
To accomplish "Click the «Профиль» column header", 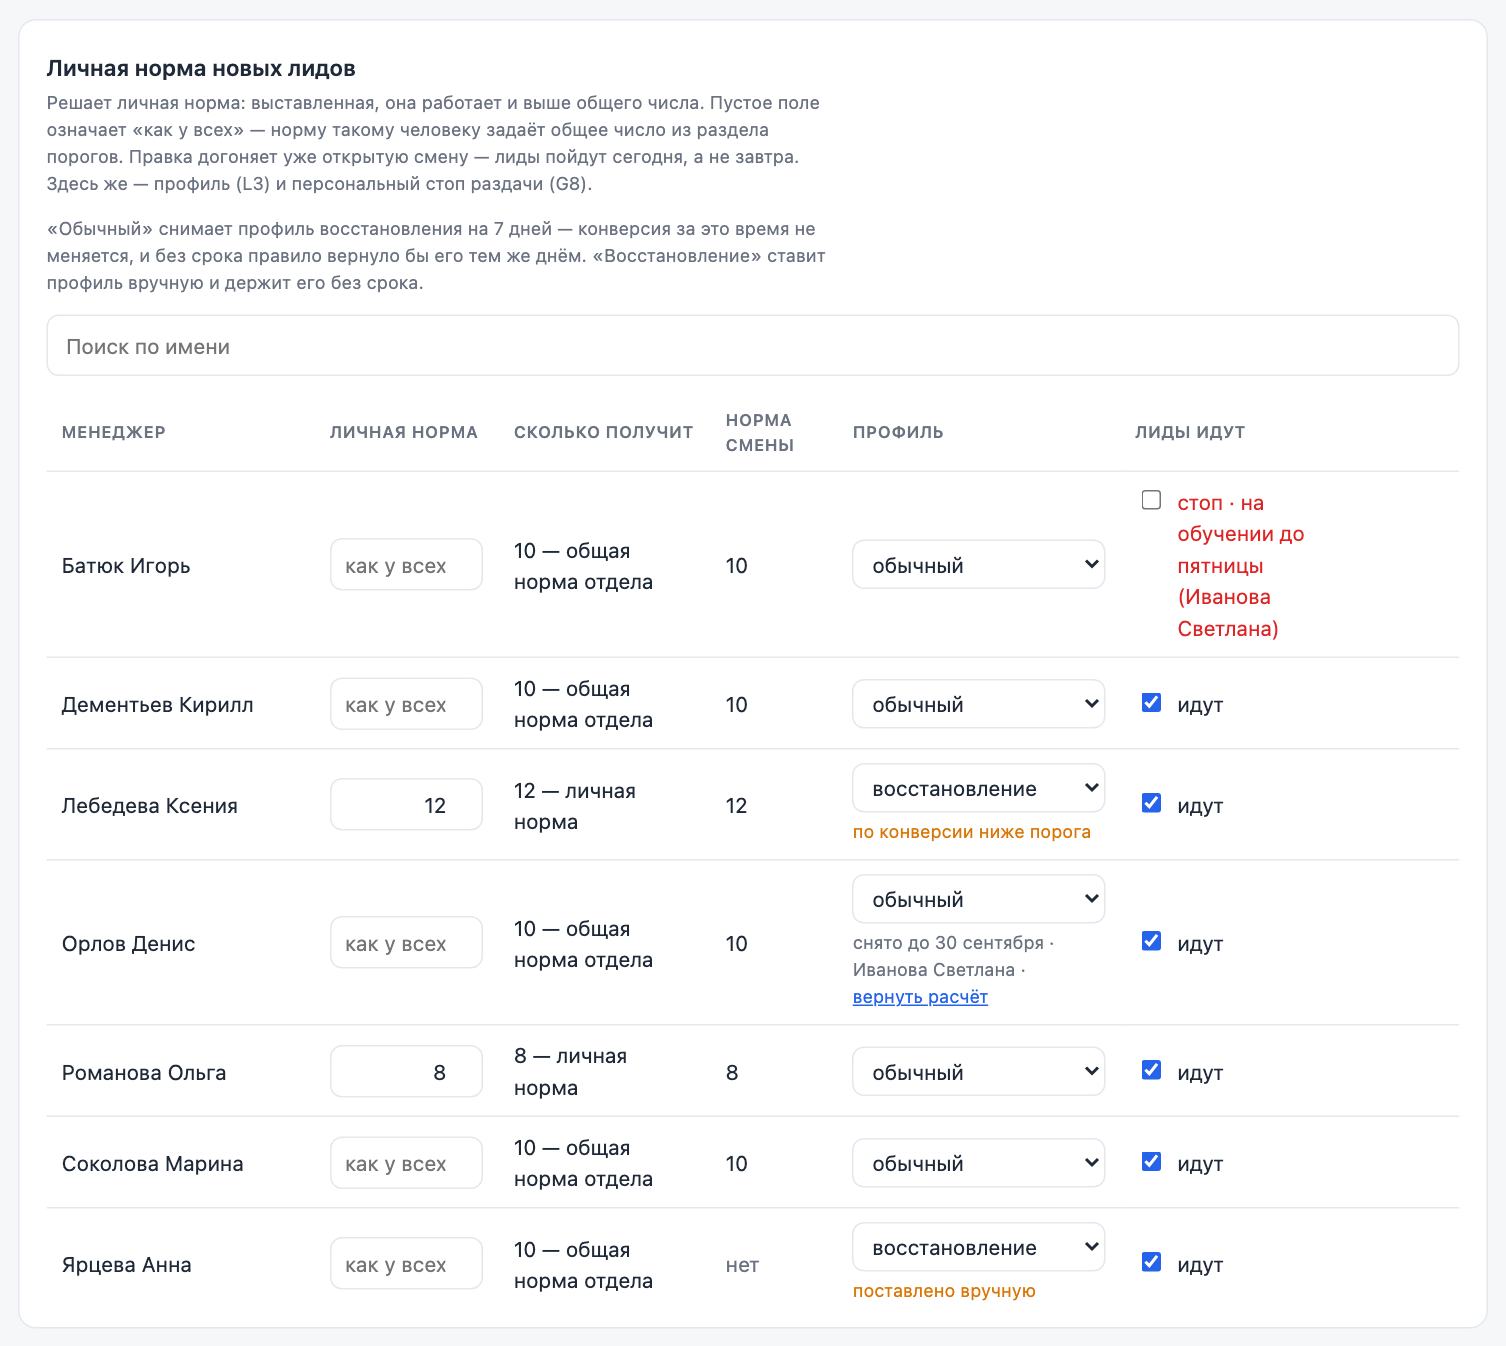I will point(898,432).
